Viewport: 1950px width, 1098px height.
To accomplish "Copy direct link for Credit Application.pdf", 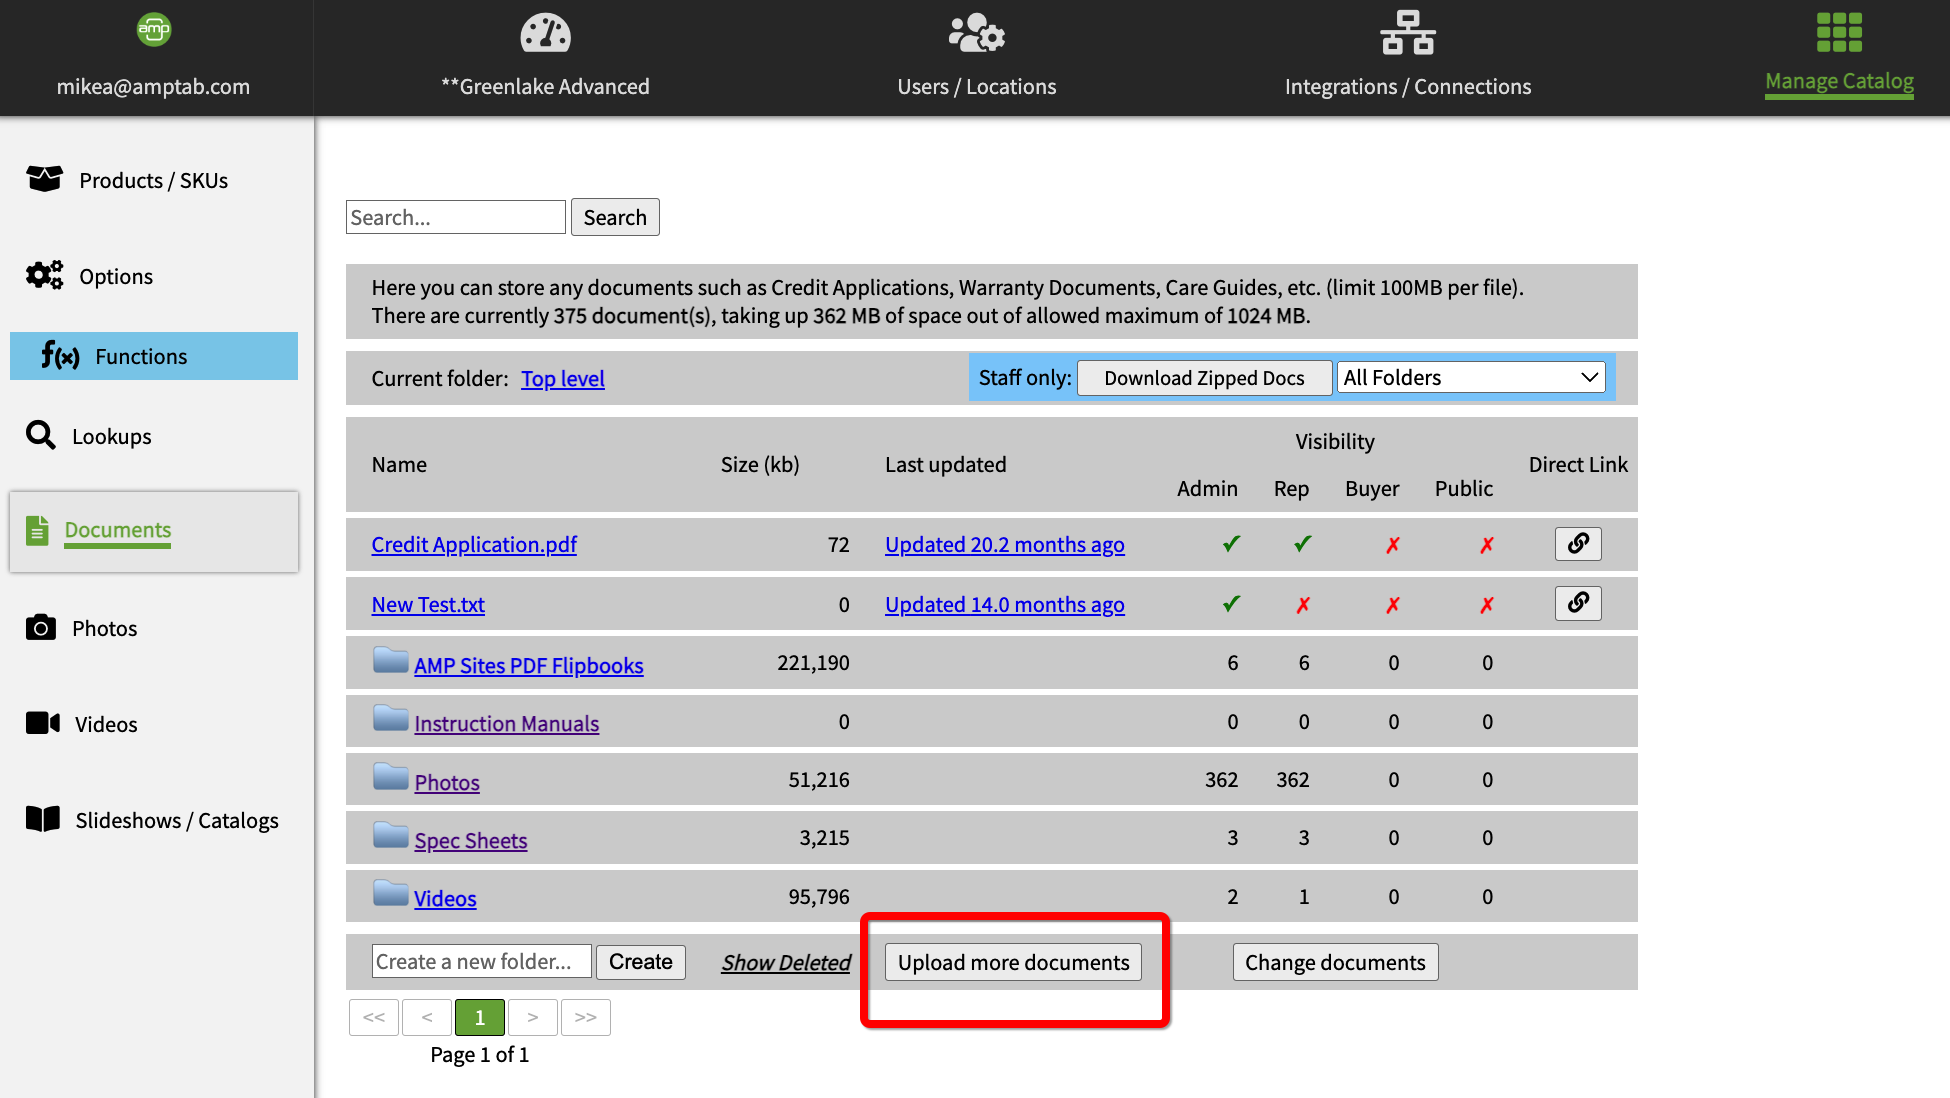I will coord(1578,544).
